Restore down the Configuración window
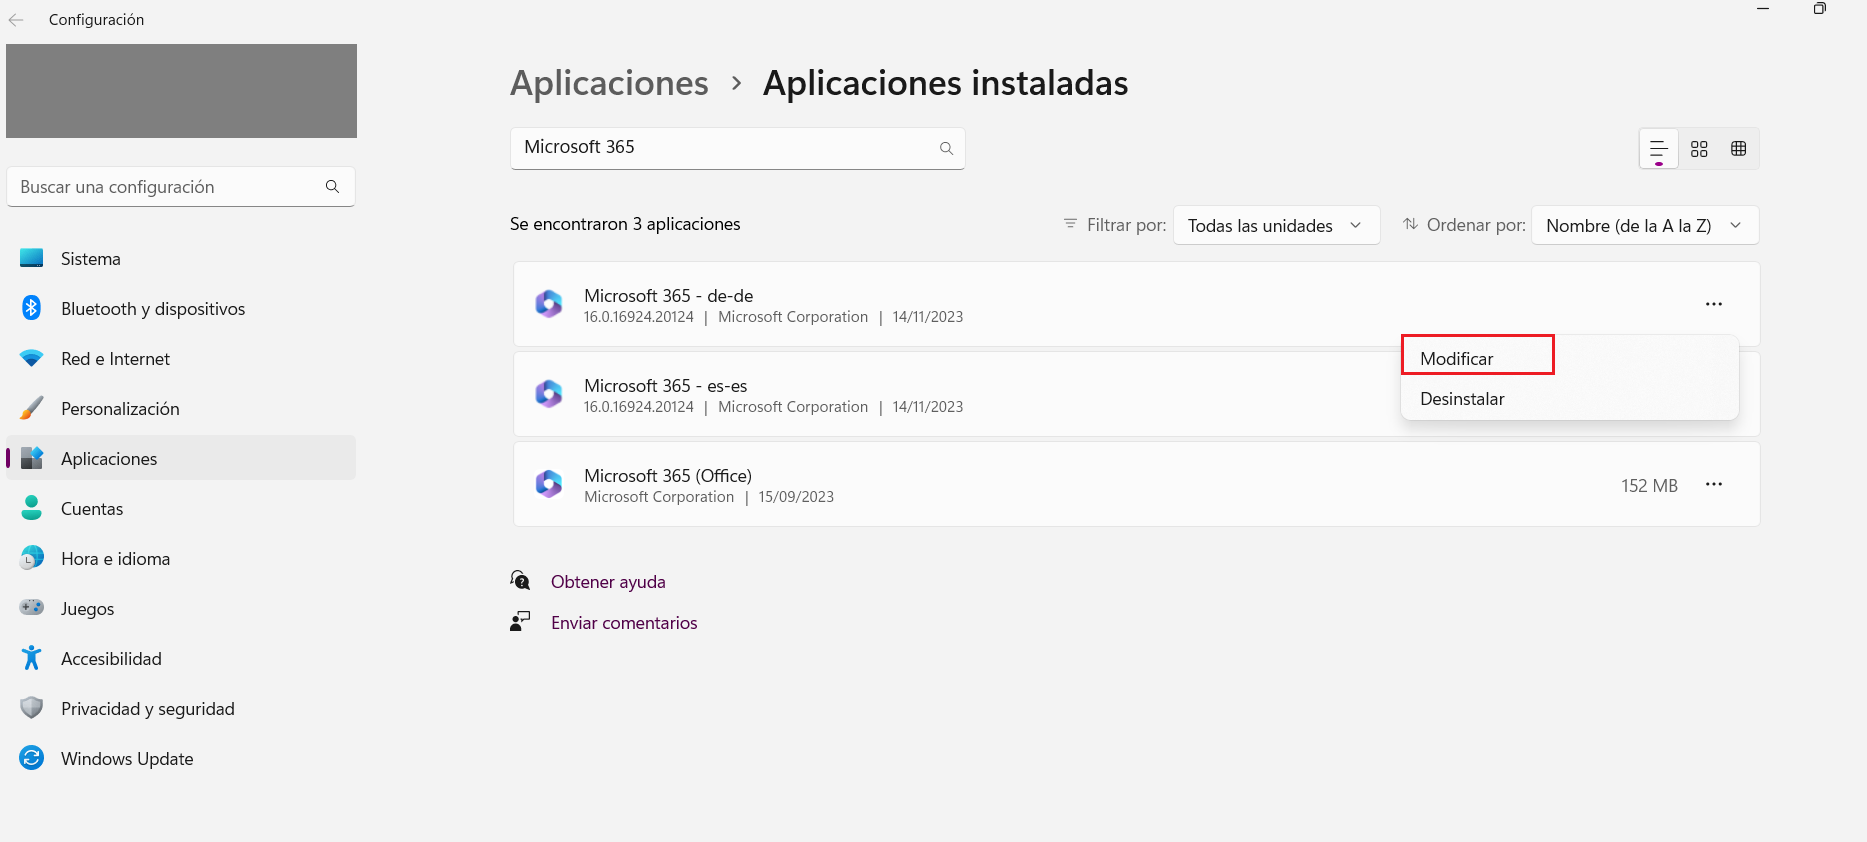 [1820, 9]
